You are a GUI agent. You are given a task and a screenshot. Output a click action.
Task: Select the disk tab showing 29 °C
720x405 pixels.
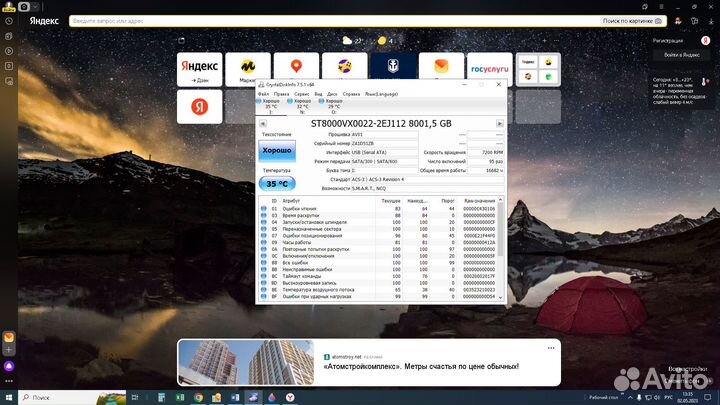[x=332, y=106]
